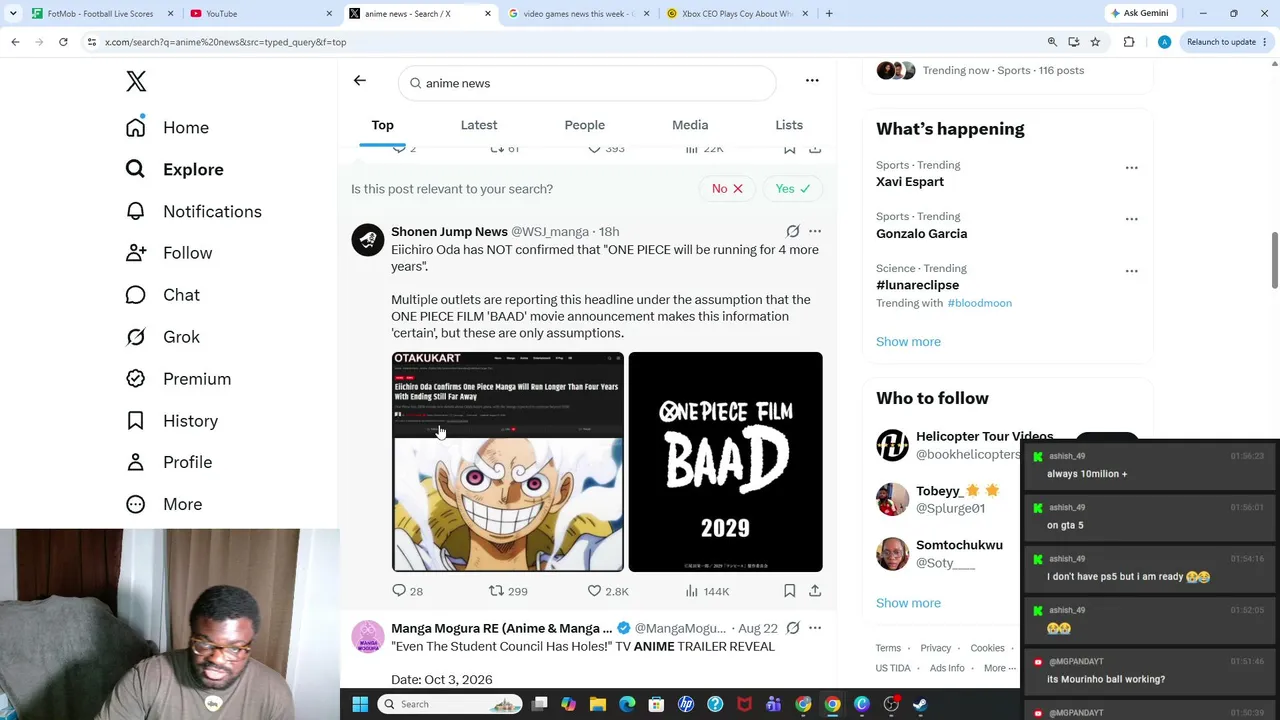Open your Profile page
The height and width of the screenshot is (720, 1280).
pos(168,462)
